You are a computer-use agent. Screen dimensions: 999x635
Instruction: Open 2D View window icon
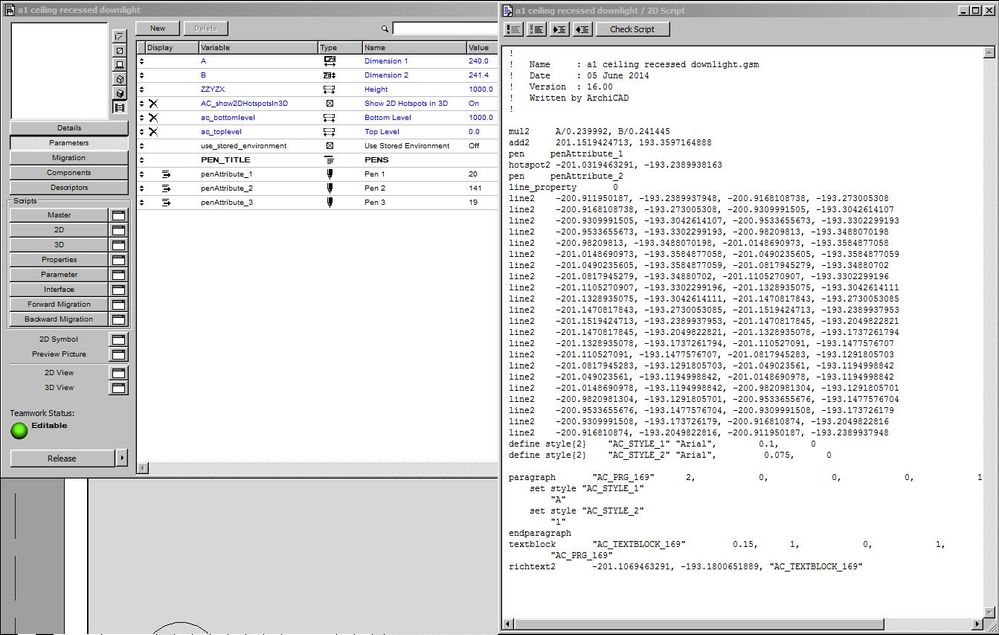click(119, 373)
